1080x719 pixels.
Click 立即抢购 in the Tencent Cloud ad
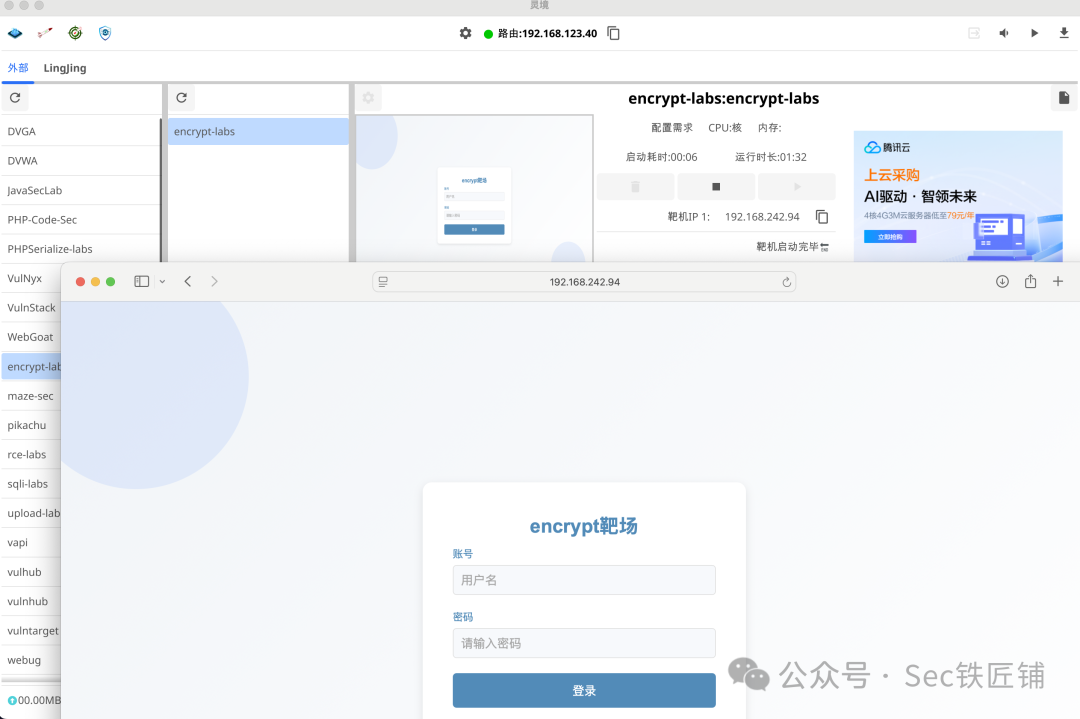(x=890, y=236)
